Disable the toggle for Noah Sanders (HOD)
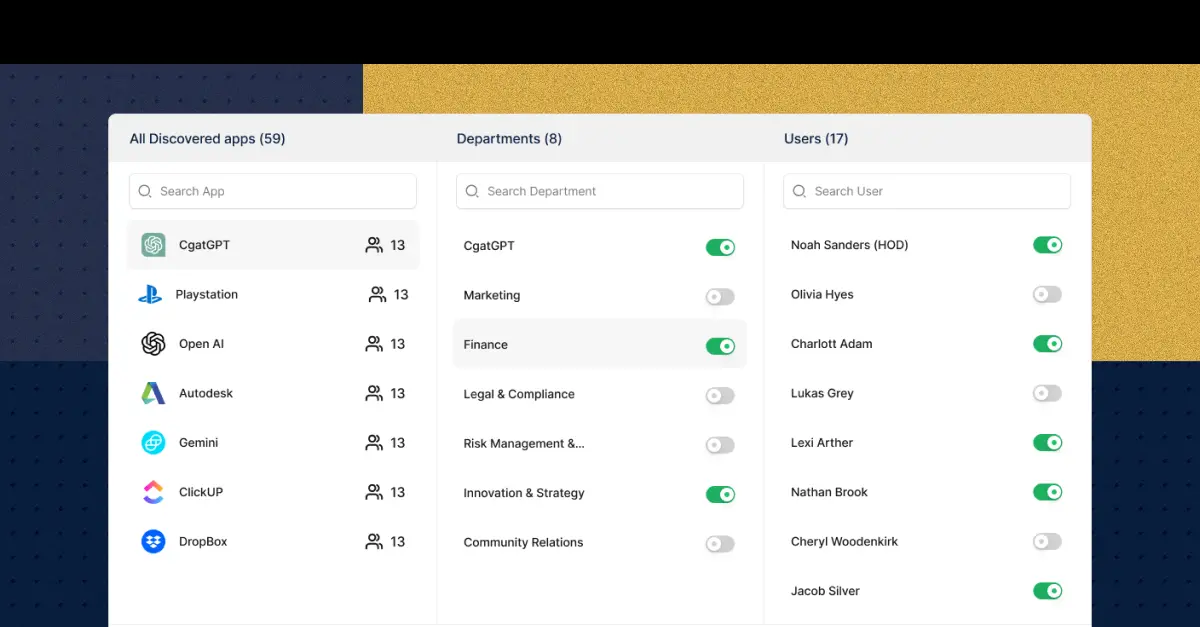Viewport: 1200px width, 627px height. point(1047,245)
